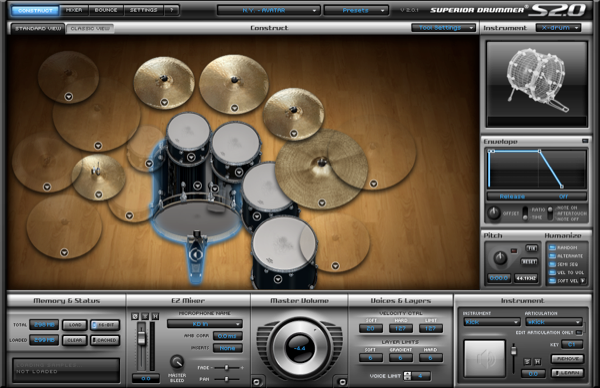Click the Clear memory button
The image size is (600, 388).
click(75, 340)
